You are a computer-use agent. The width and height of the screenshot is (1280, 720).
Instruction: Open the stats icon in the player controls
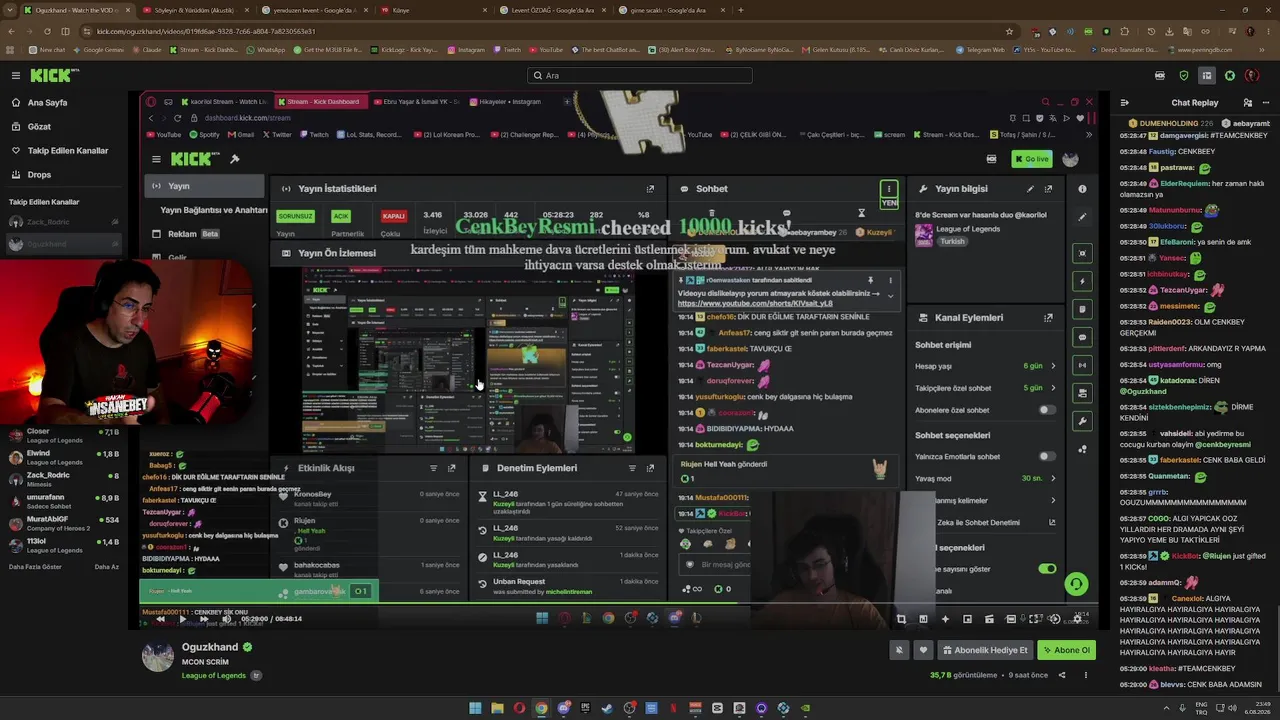[923, 619]
